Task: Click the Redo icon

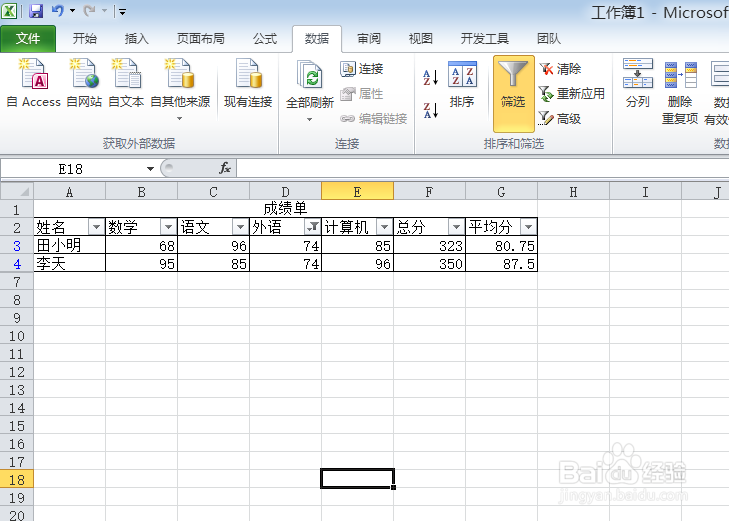Action: point(89,11)
